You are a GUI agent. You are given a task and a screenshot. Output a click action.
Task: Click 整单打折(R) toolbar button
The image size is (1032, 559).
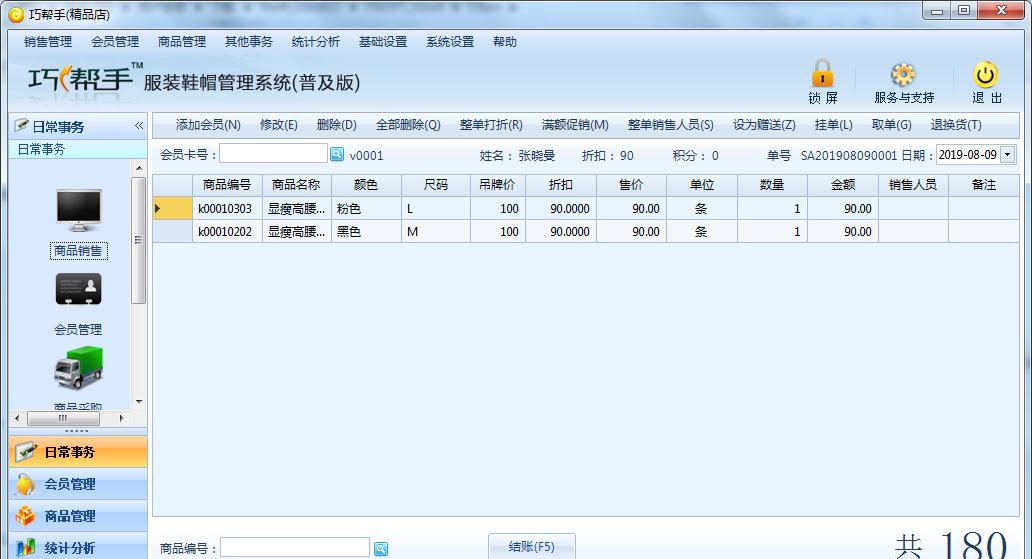pyautogui.click(x=491, y=124)
